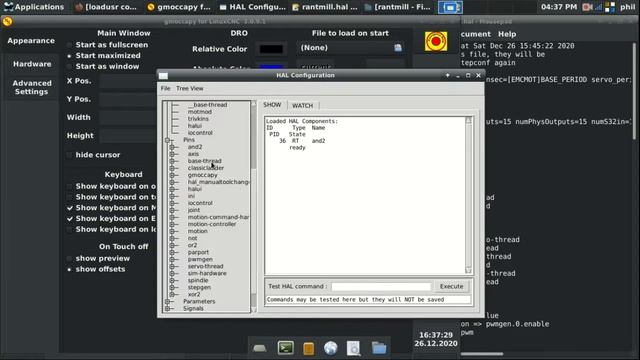
Task: Select the motmod tree item
Action: click(x=200, y=112)
